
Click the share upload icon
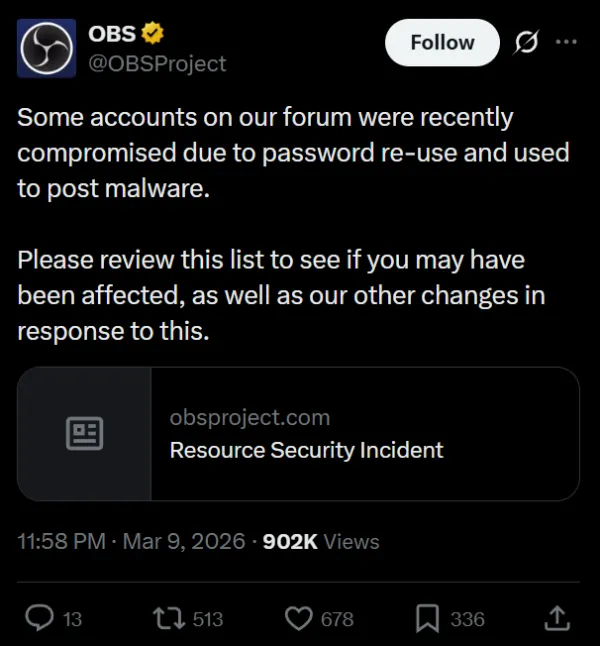point(559,617)
